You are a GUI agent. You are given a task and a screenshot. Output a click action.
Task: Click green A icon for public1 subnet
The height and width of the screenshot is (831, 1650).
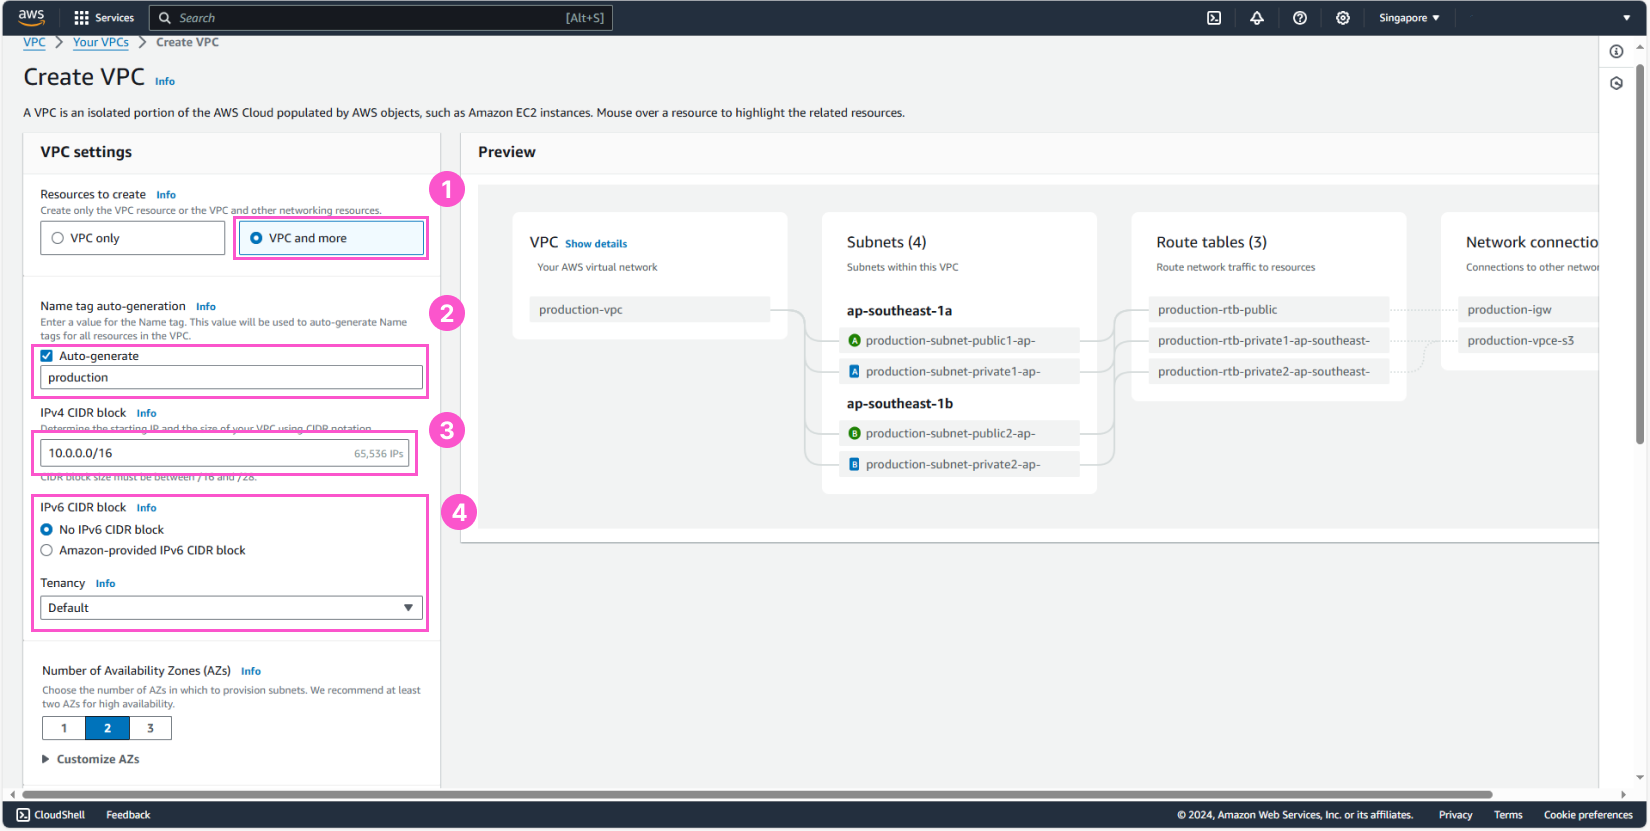point(854,340)
